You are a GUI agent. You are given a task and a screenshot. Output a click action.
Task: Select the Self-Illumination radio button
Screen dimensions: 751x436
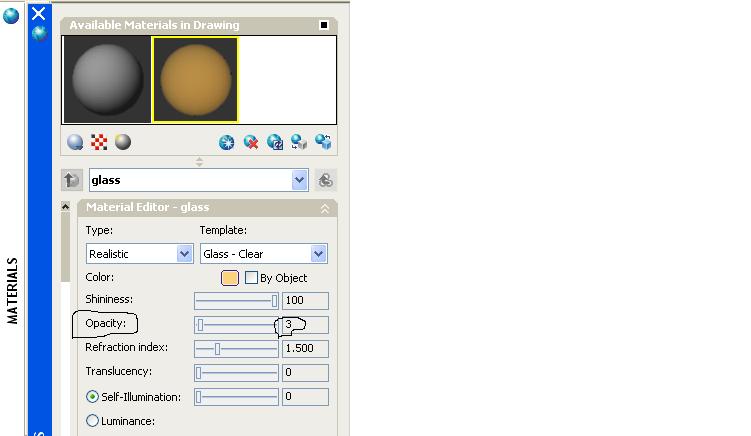(x=92, y=397)
